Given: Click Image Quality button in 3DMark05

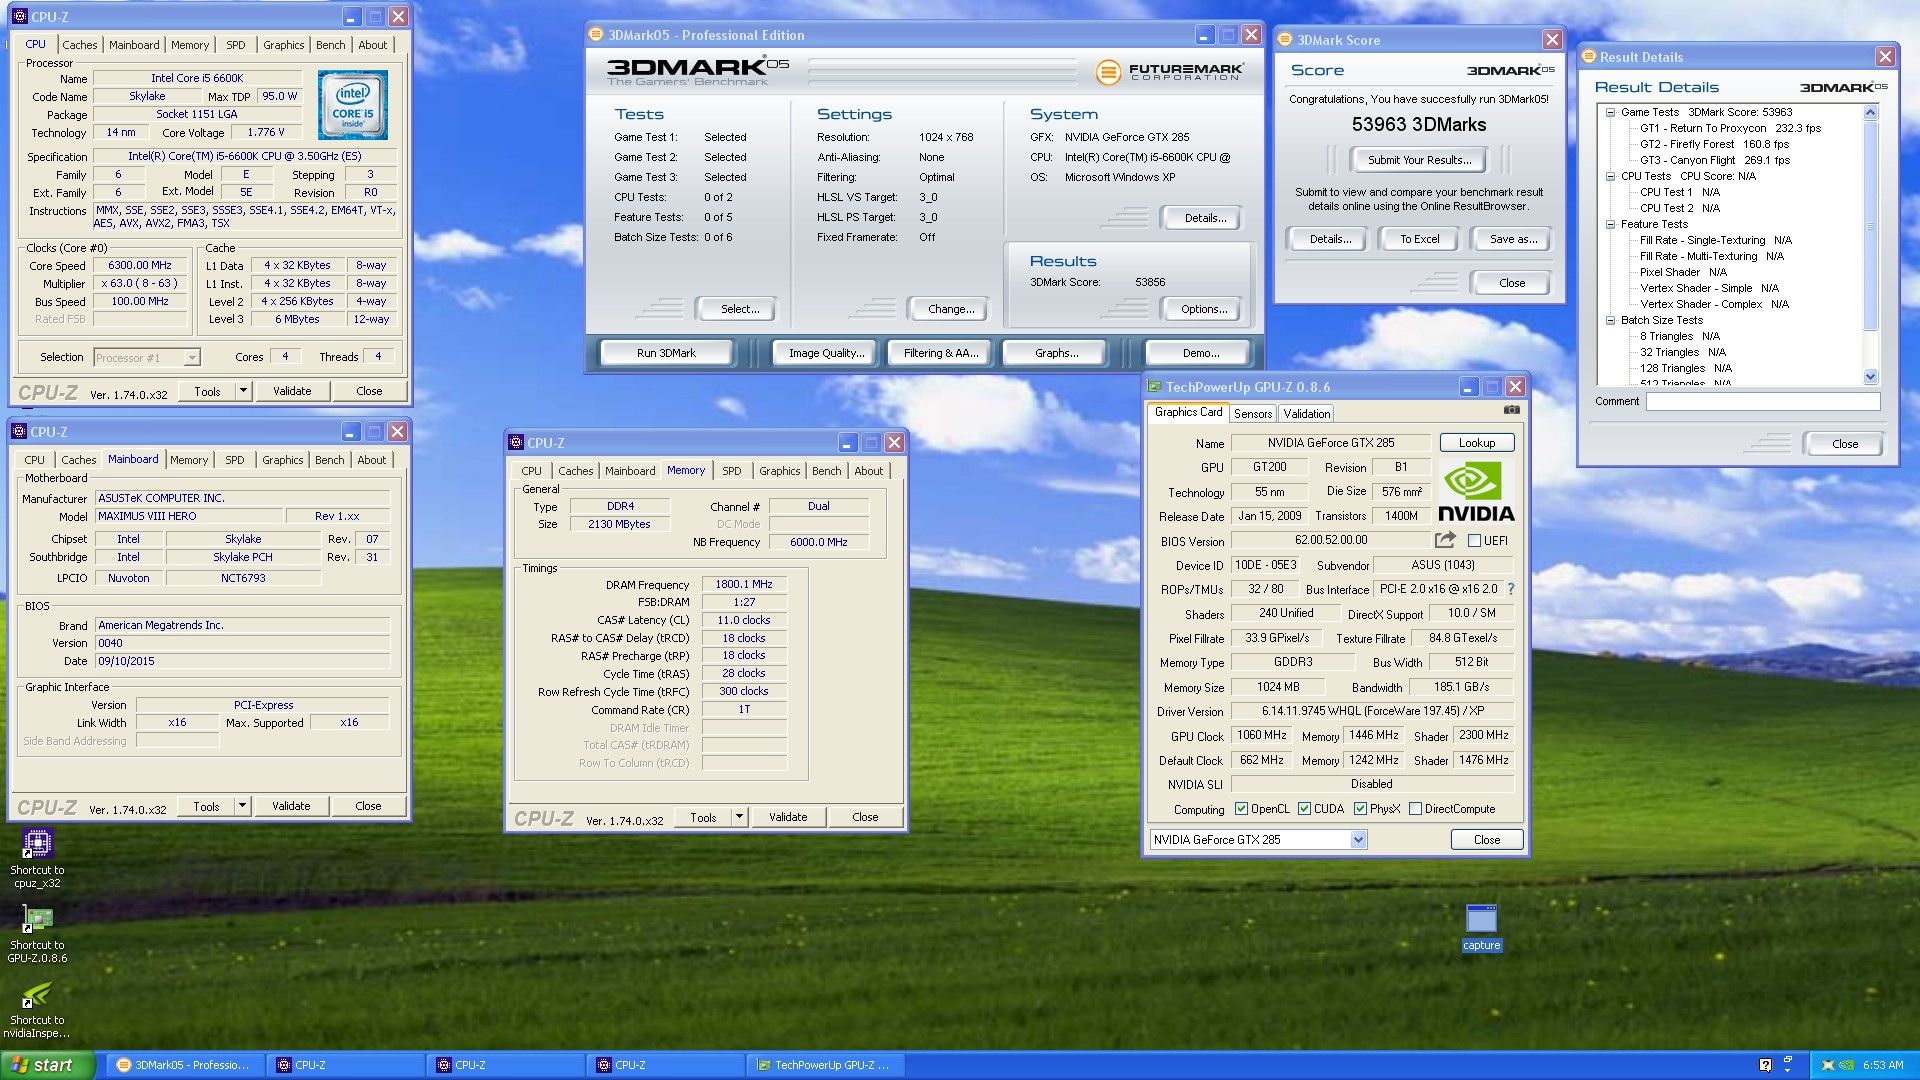Looking at the screenshot, I should tap(826, 353).
